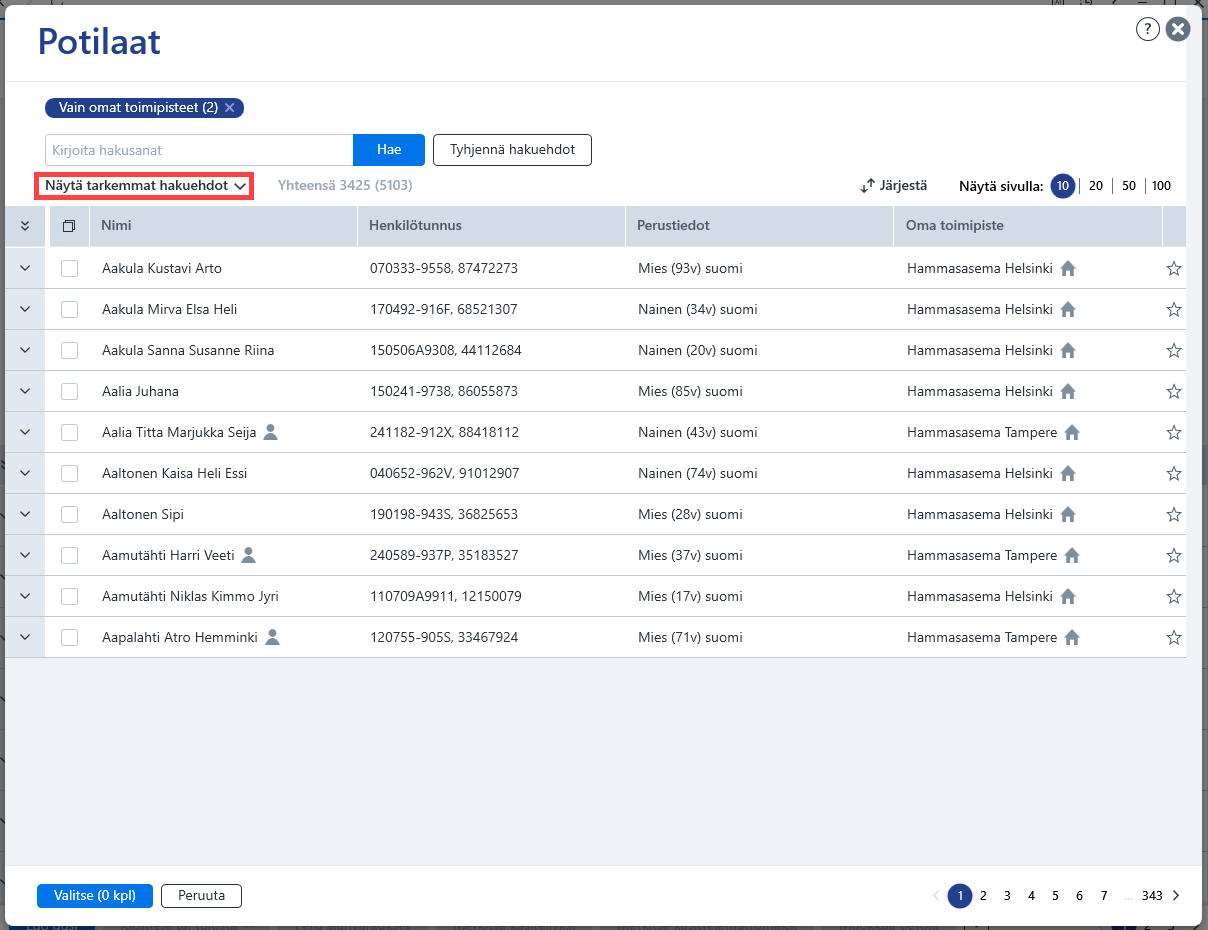1208x930 pixels.
Task: Go to page 2 of results
Action: (x=983, y=896)
